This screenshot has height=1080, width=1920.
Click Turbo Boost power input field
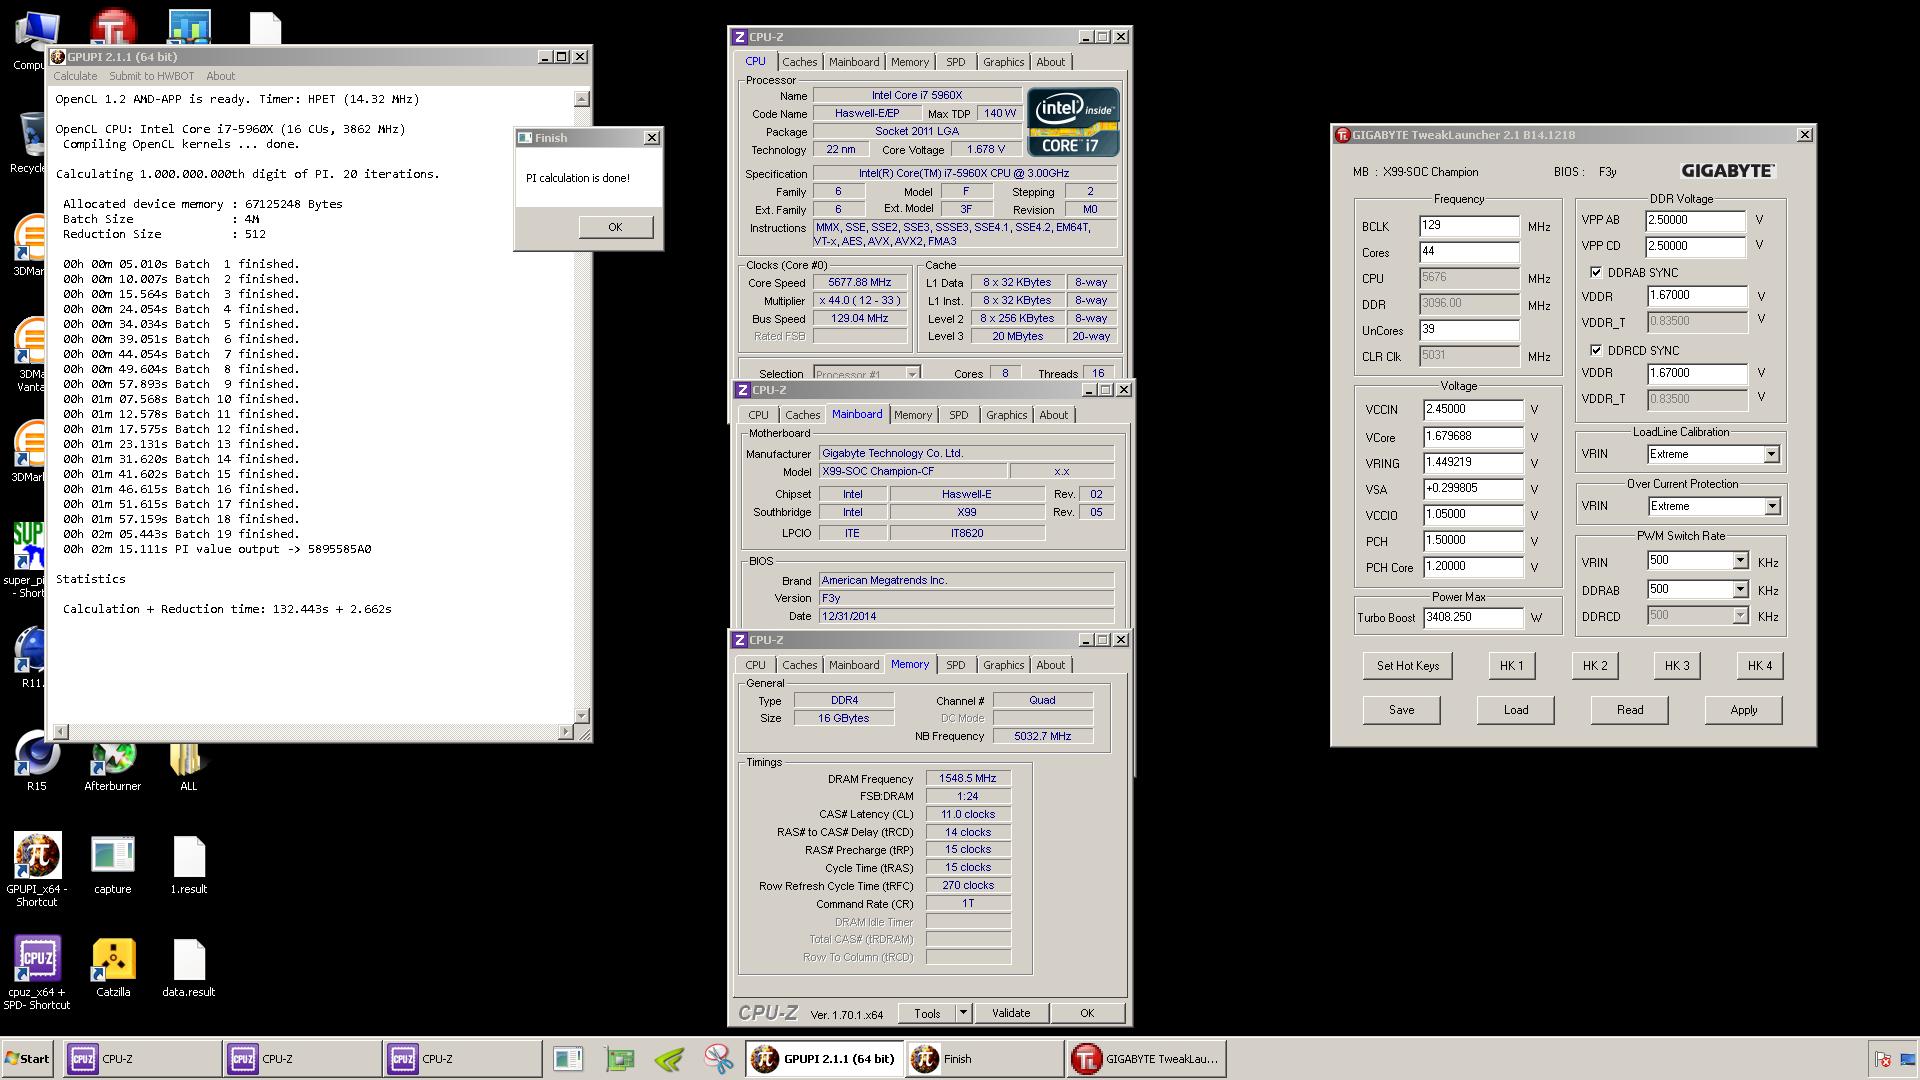click(x=1473, y=618)
